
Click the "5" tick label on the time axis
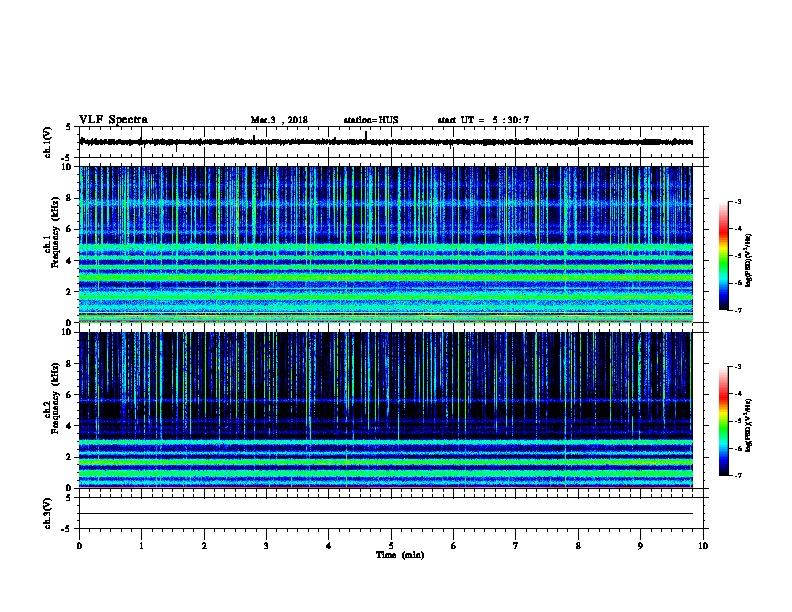[x=391, y=546]
